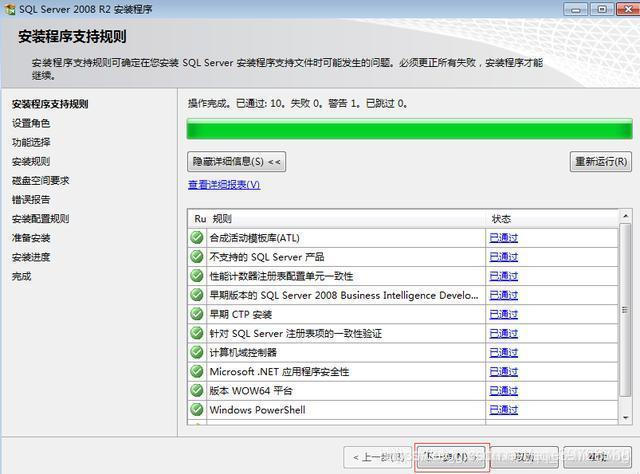Click the 重新运行(R) button
640x474 pixels.
601,162
